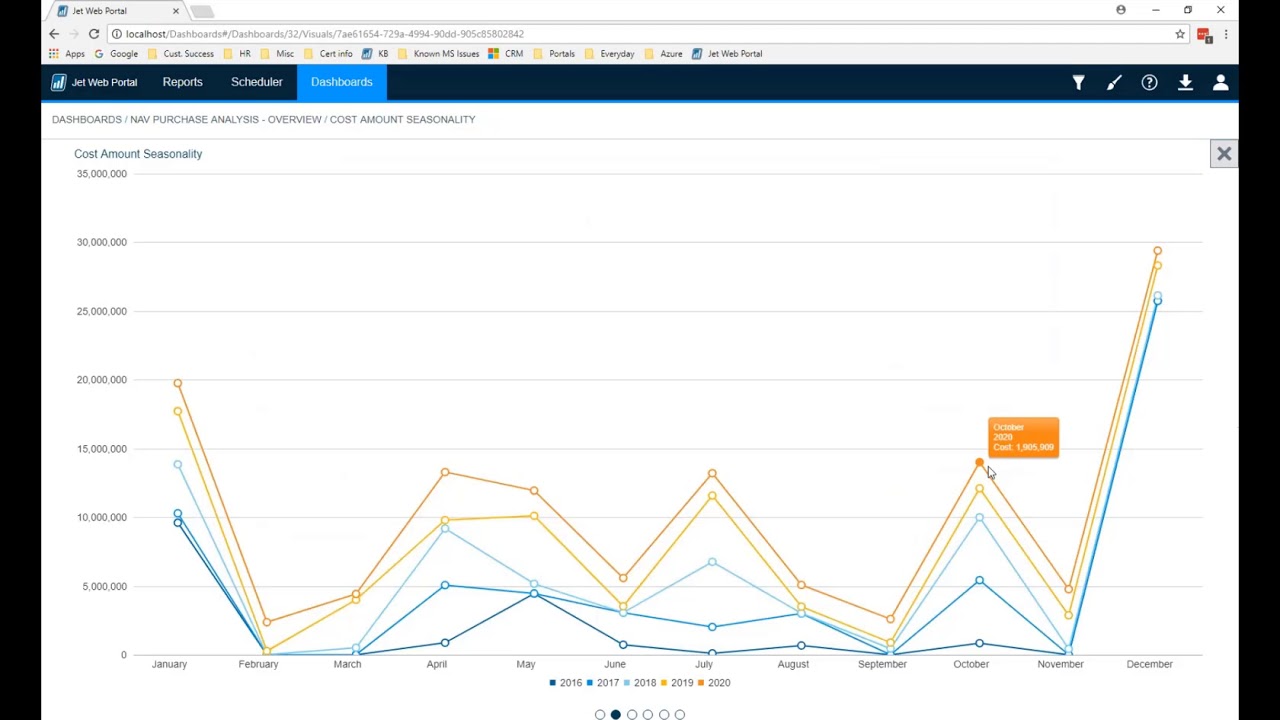The width and height of the screenshot is (1280, 720).
Task: Click COST AMOUNT SEASONALITY breadcrumb
Action: point(403,119)
